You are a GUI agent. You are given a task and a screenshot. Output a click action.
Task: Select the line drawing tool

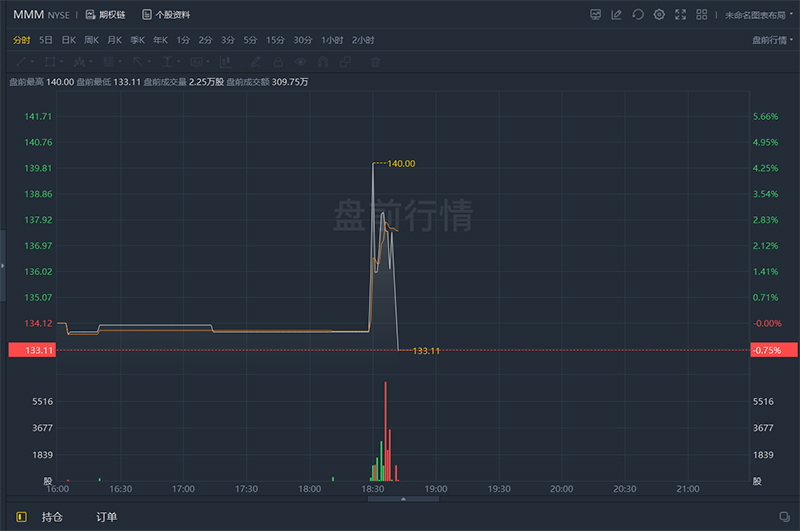21,62
